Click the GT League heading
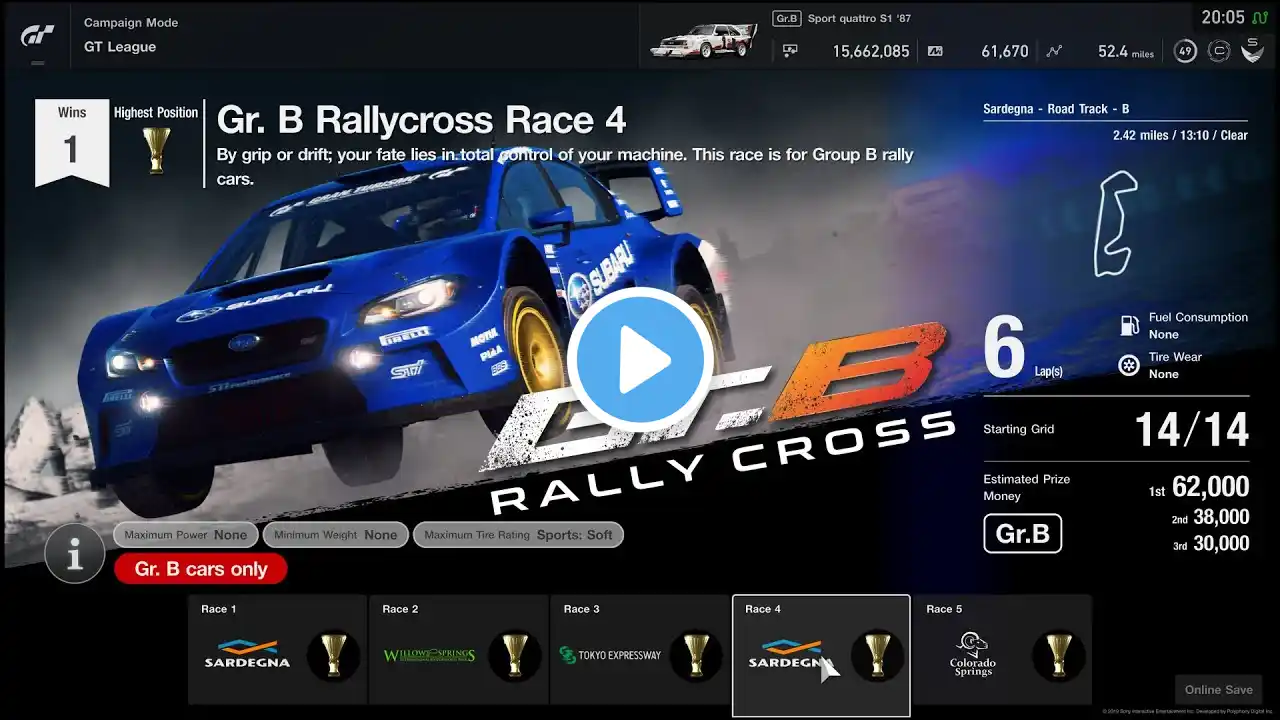The height and width of the screenshot is (720, 1280). pyautogui.click(x=120, y=47)
